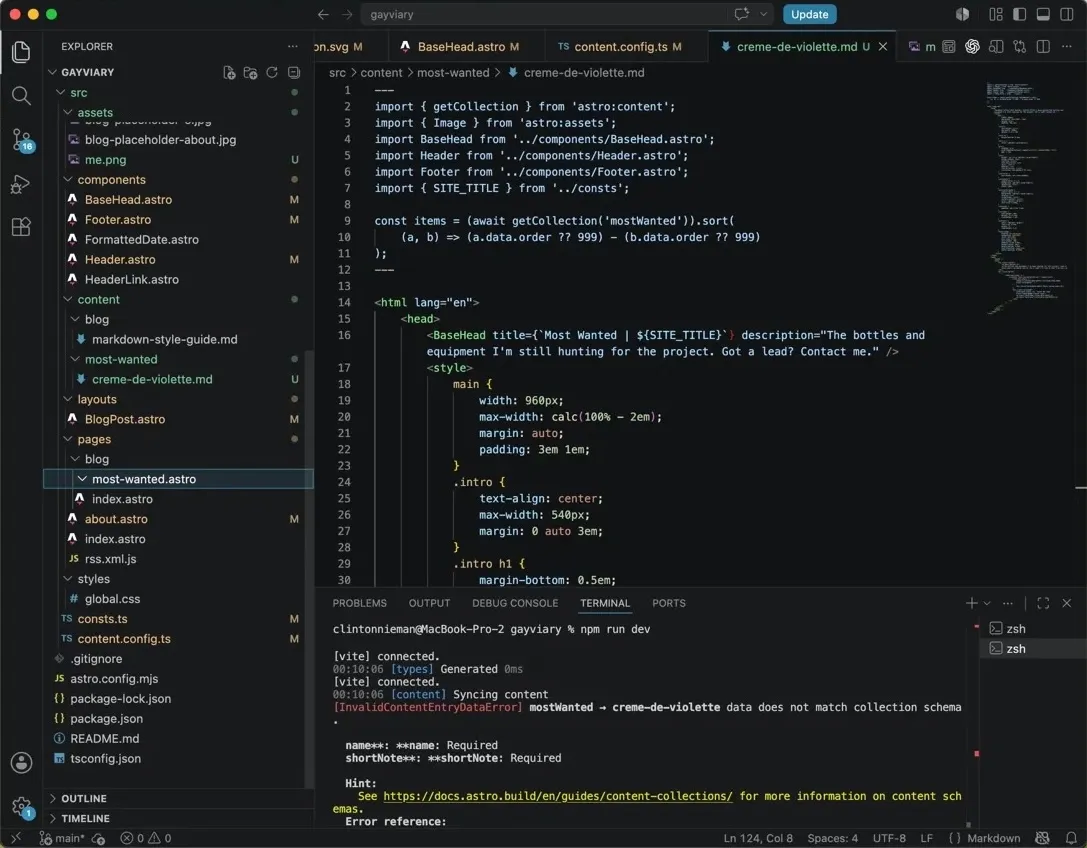
Task: Click the compare changes icon in editor toolbar
Action: (x=1019, y=46)
